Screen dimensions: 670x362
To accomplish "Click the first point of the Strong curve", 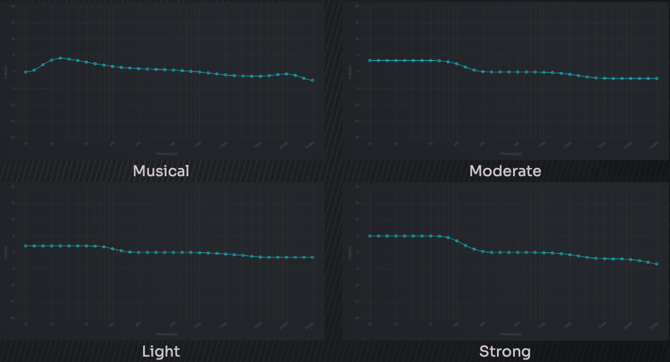I will click(x=370, y=236).
